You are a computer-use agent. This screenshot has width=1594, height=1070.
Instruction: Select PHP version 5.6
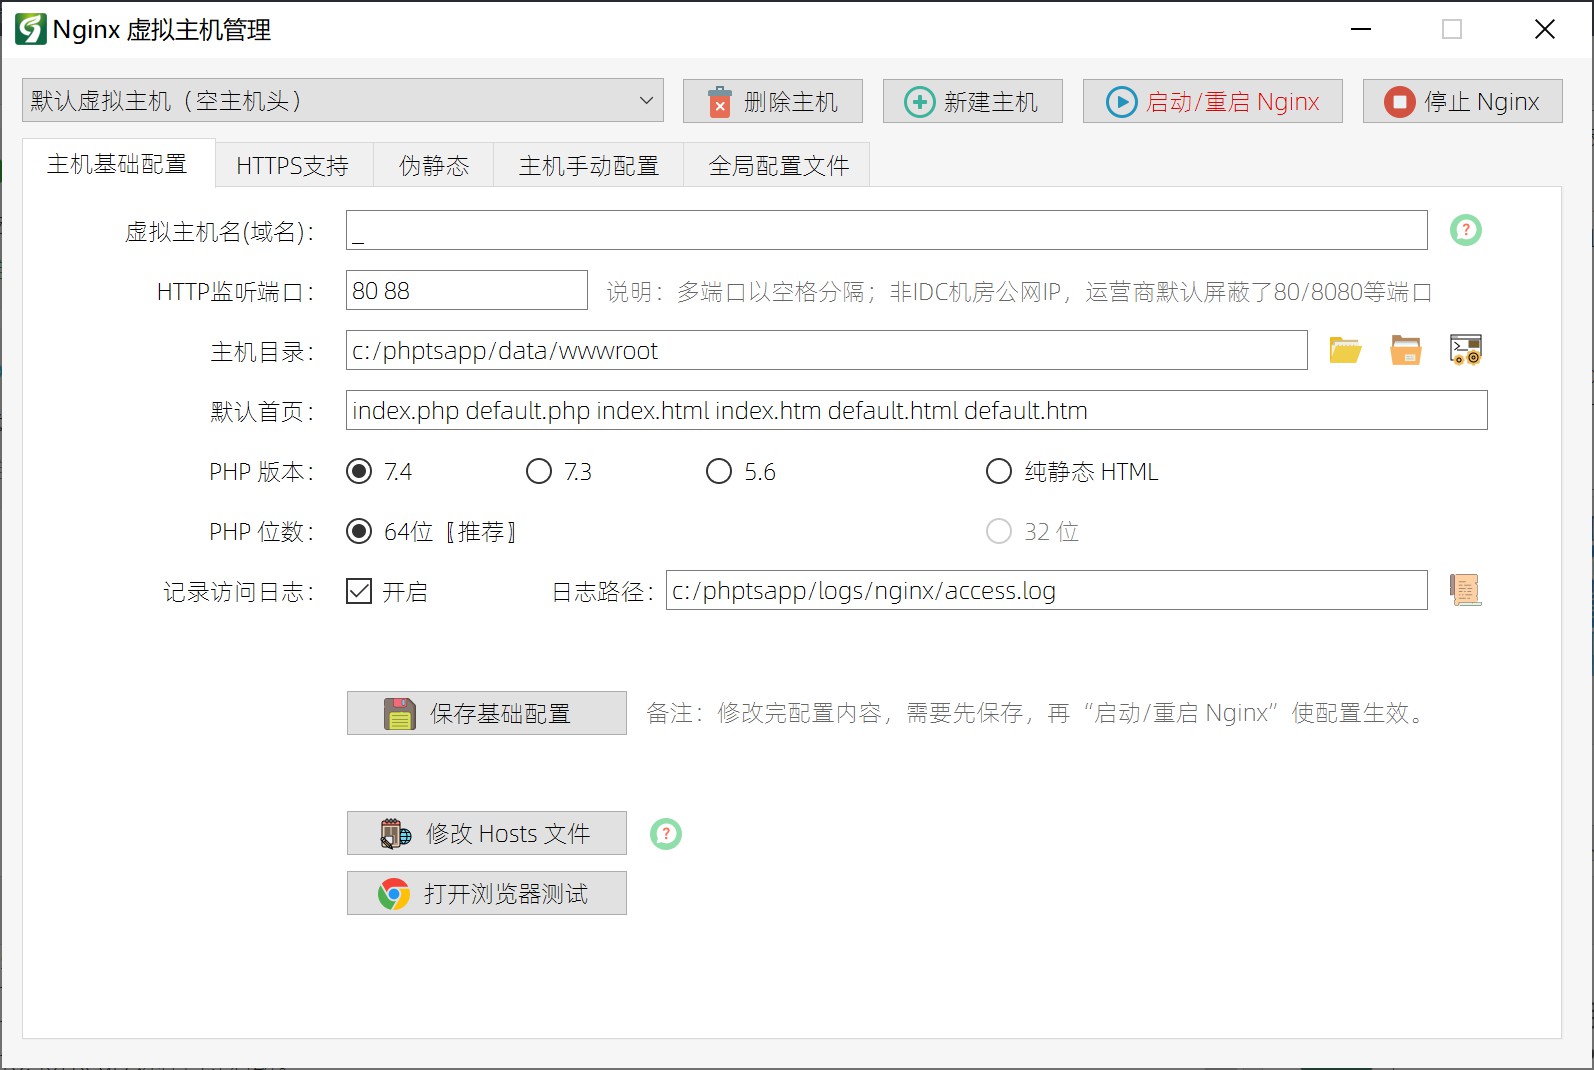click(719, 472)
